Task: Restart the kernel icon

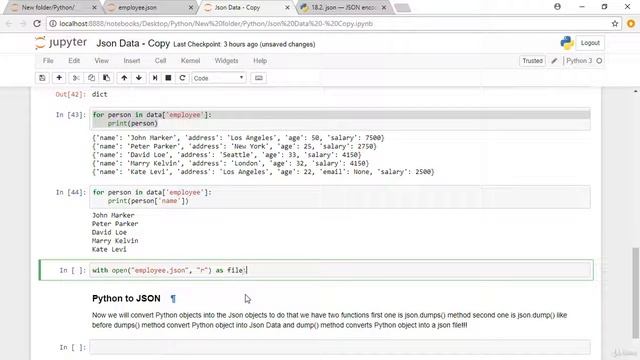Action: pos(182,78)
